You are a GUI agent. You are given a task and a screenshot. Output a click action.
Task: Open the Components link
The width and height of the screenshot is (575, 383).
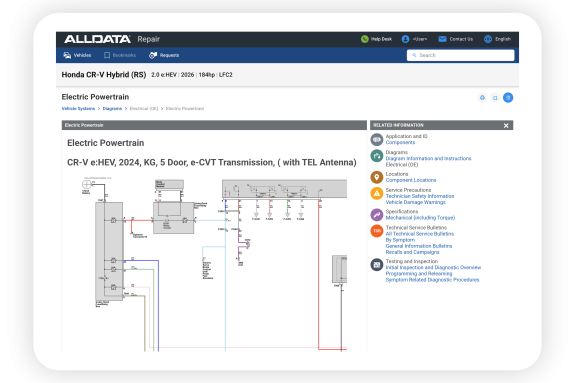pyautogui.click(x=400, y=142)
